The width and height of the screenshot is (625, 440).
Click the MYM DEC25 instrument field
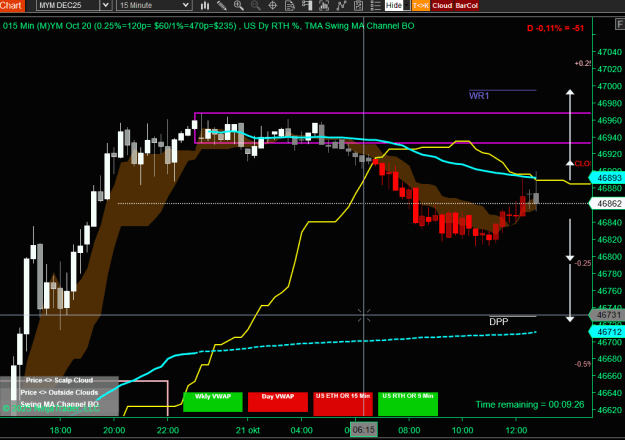click(68, 5)
